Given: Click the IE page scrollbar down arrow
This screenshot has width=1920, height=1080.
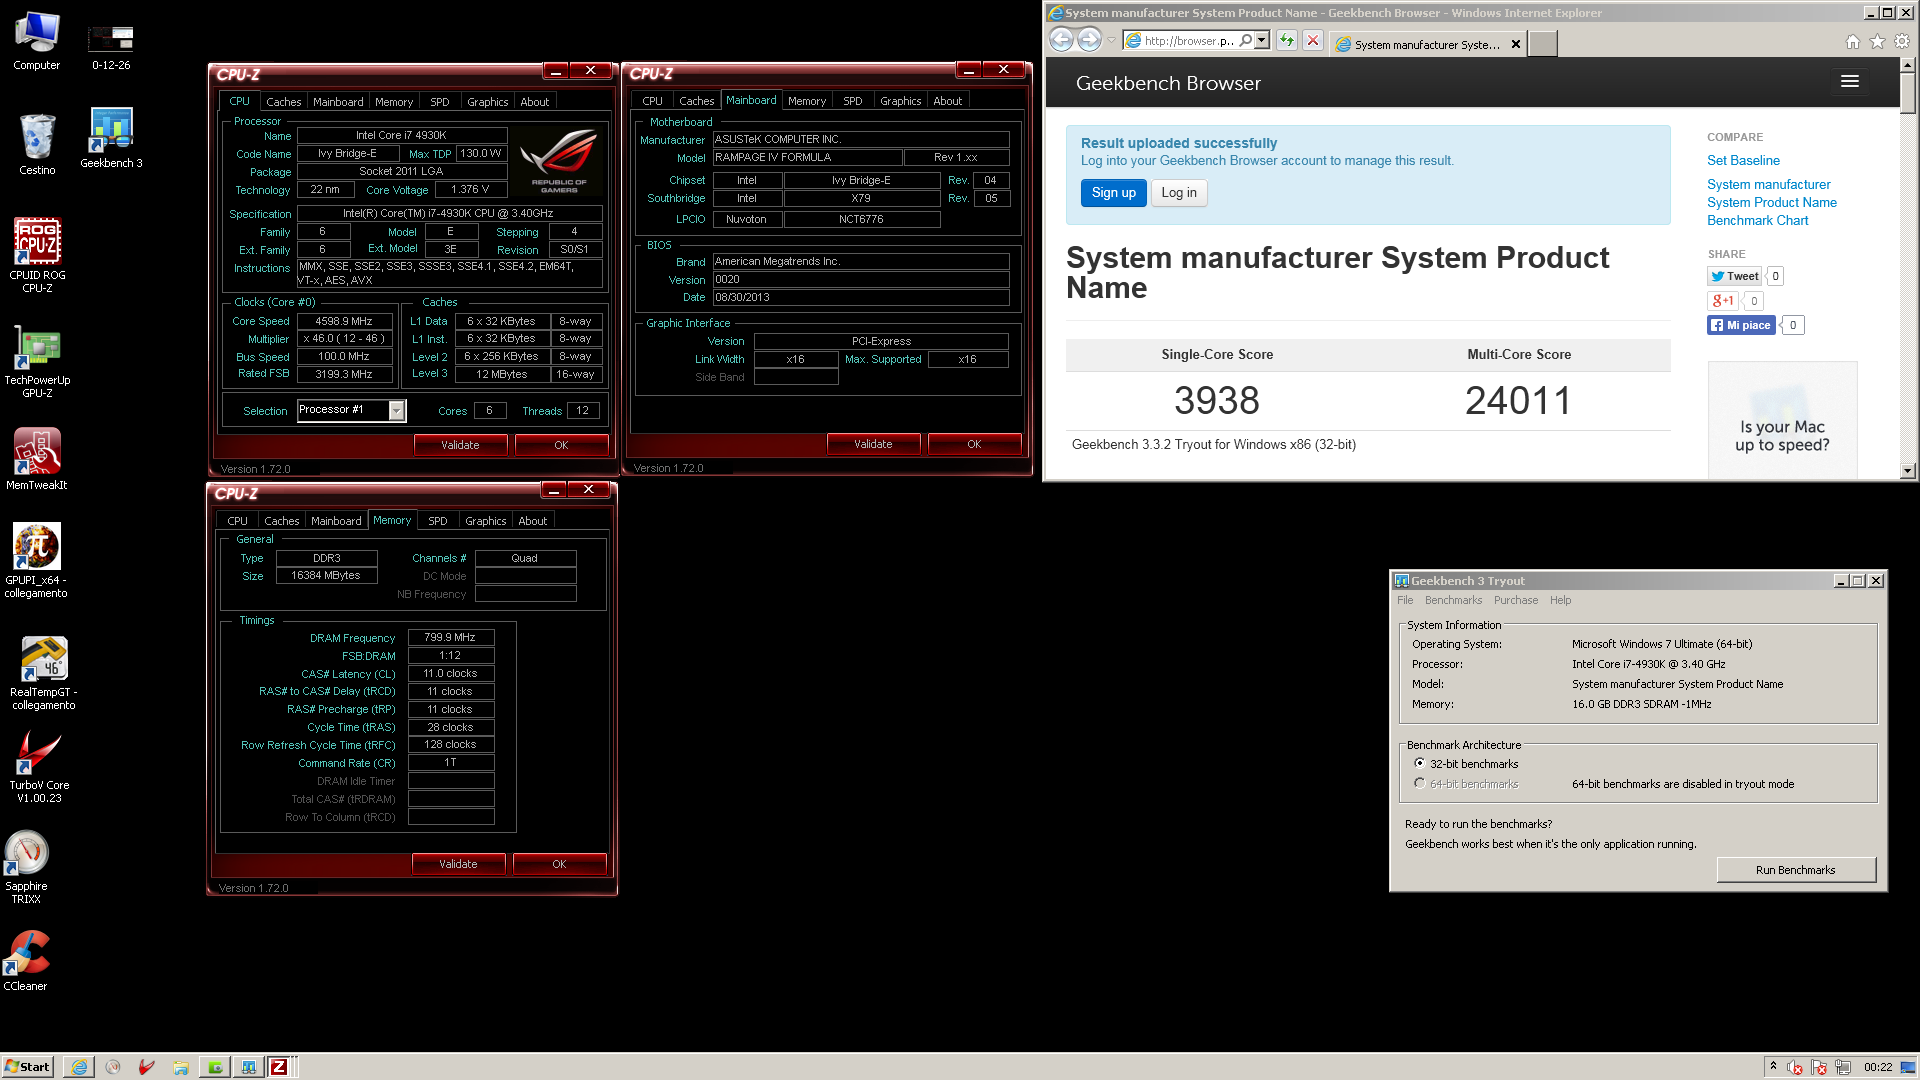Looking at the screenshot, I should tap(1907, 470).
